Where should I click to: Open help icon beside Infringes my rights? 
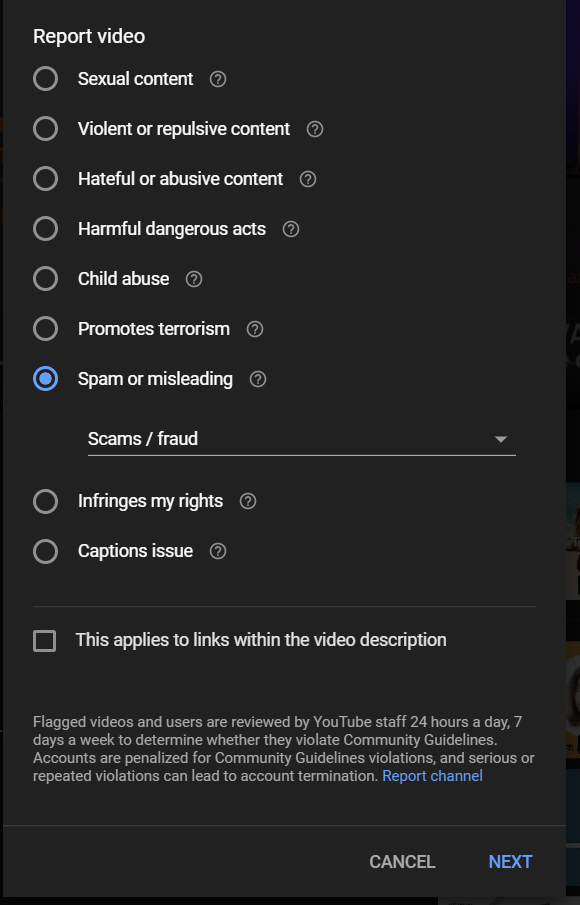248,501
